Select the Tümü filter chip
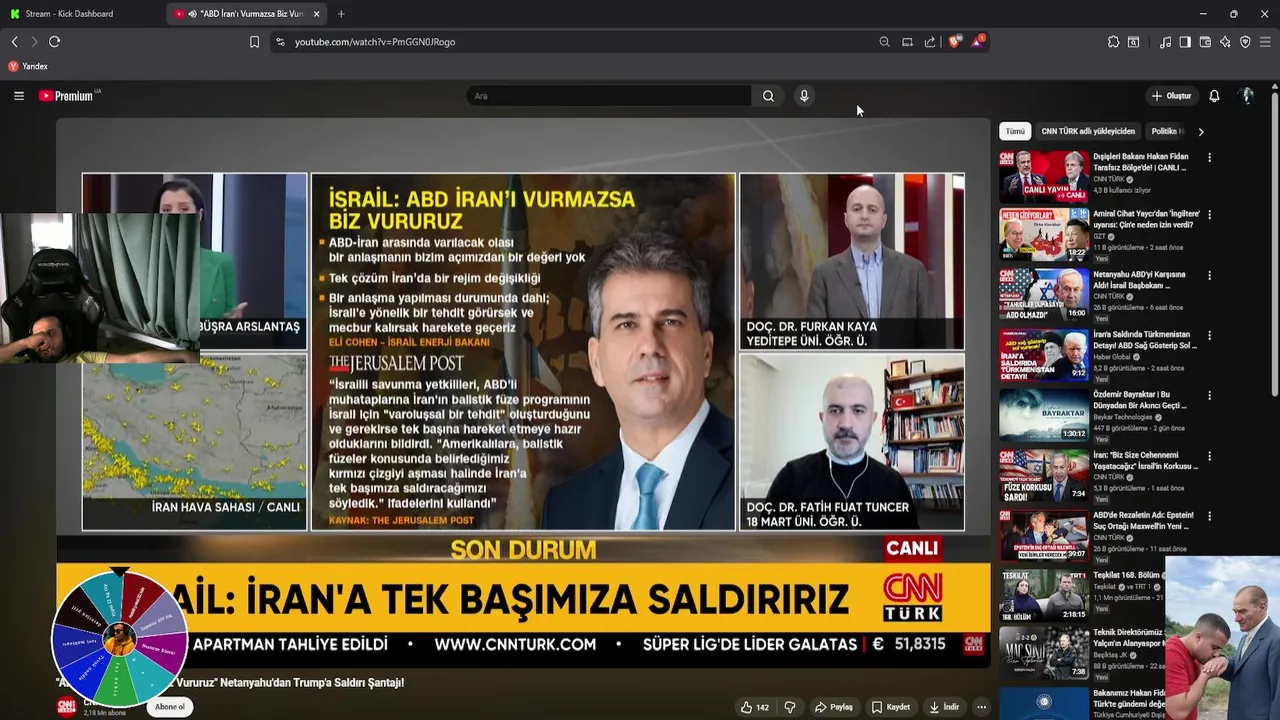This screenshot has width=1280, height=720. point(1015,131)
